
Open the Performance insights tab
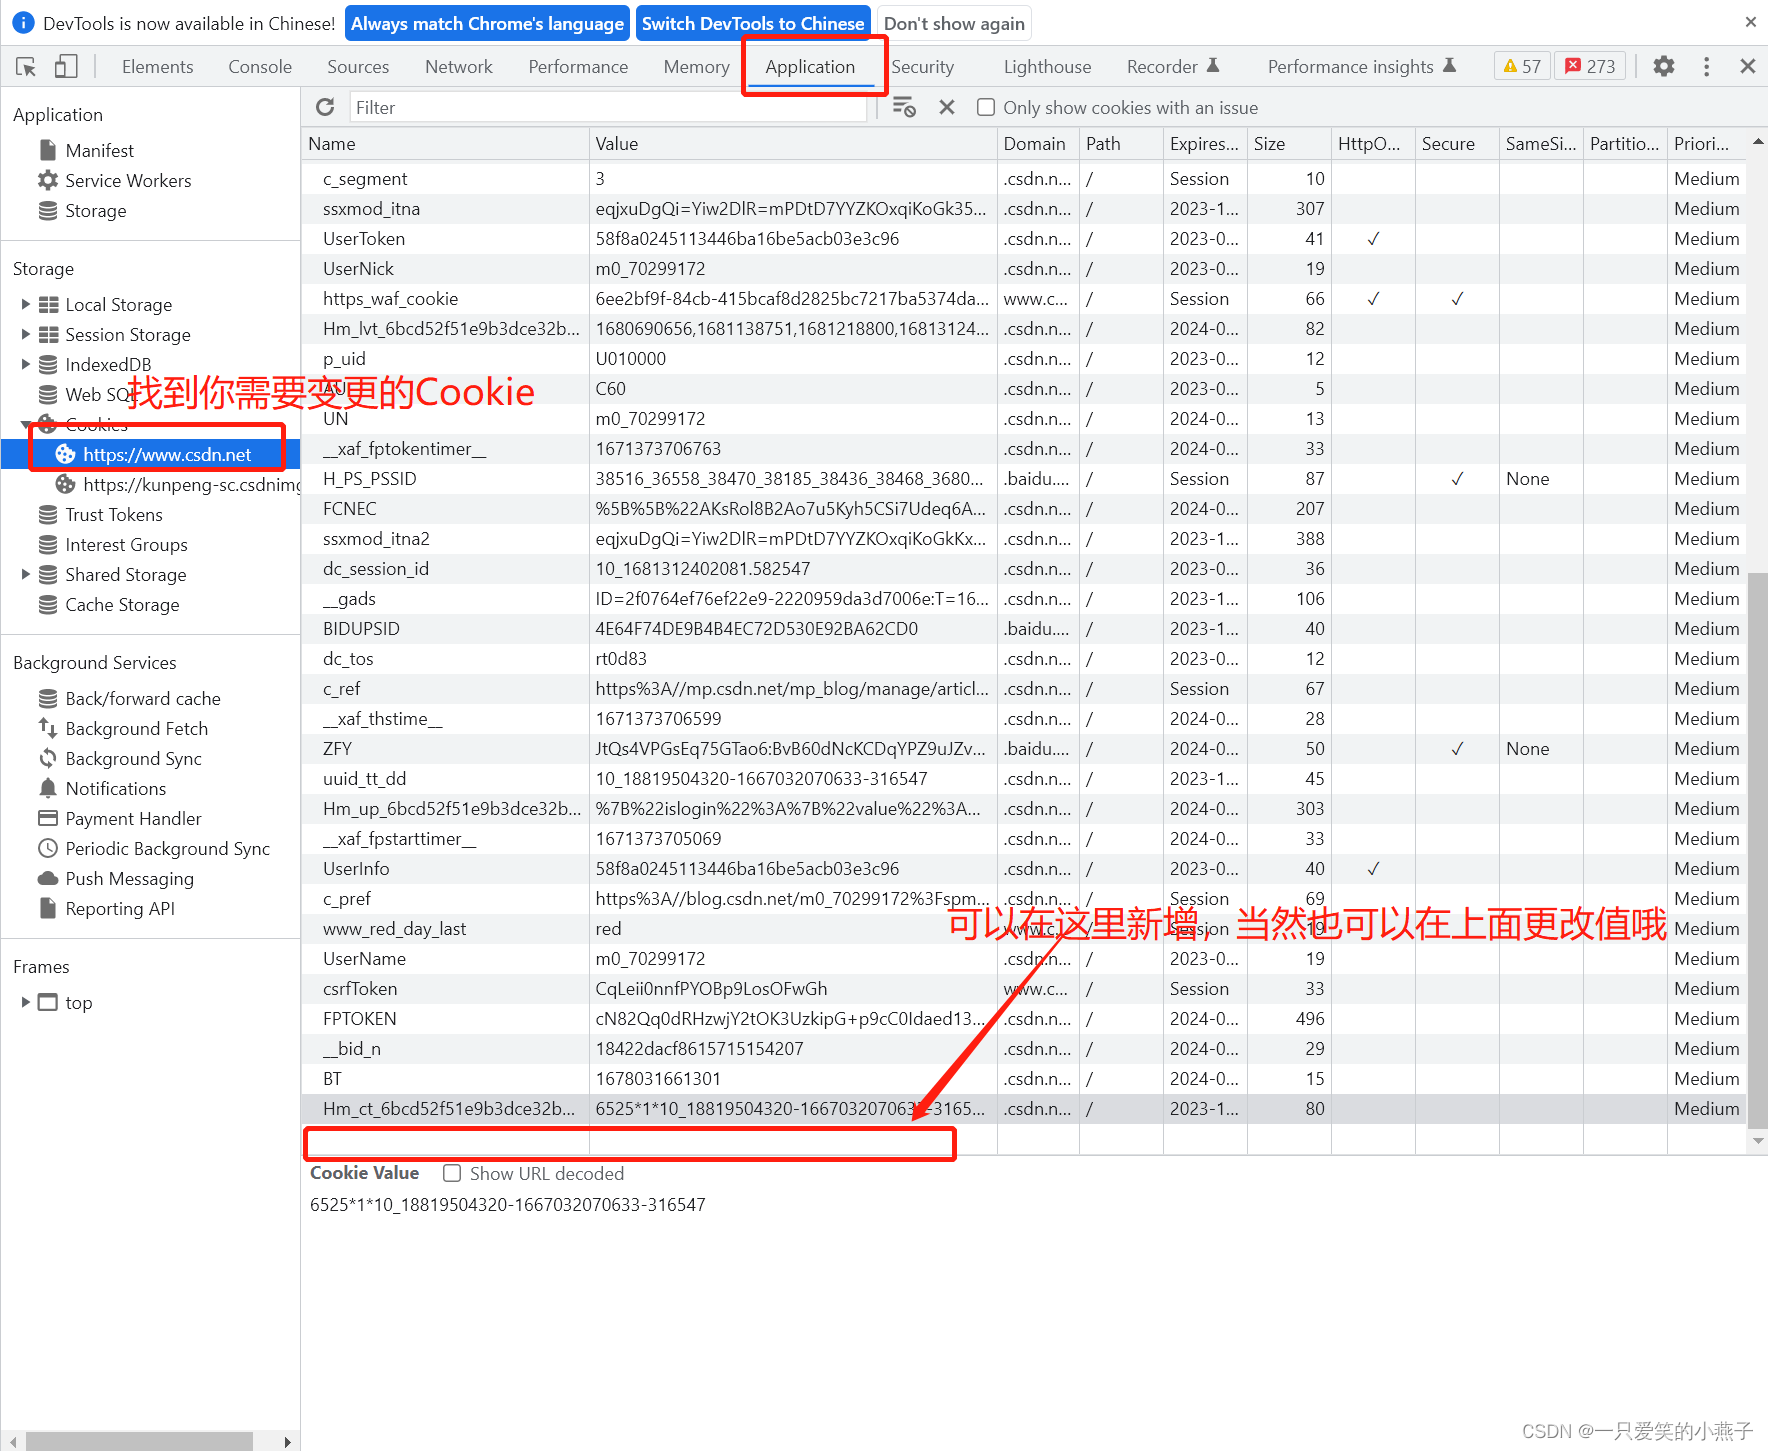(1361, 67)
